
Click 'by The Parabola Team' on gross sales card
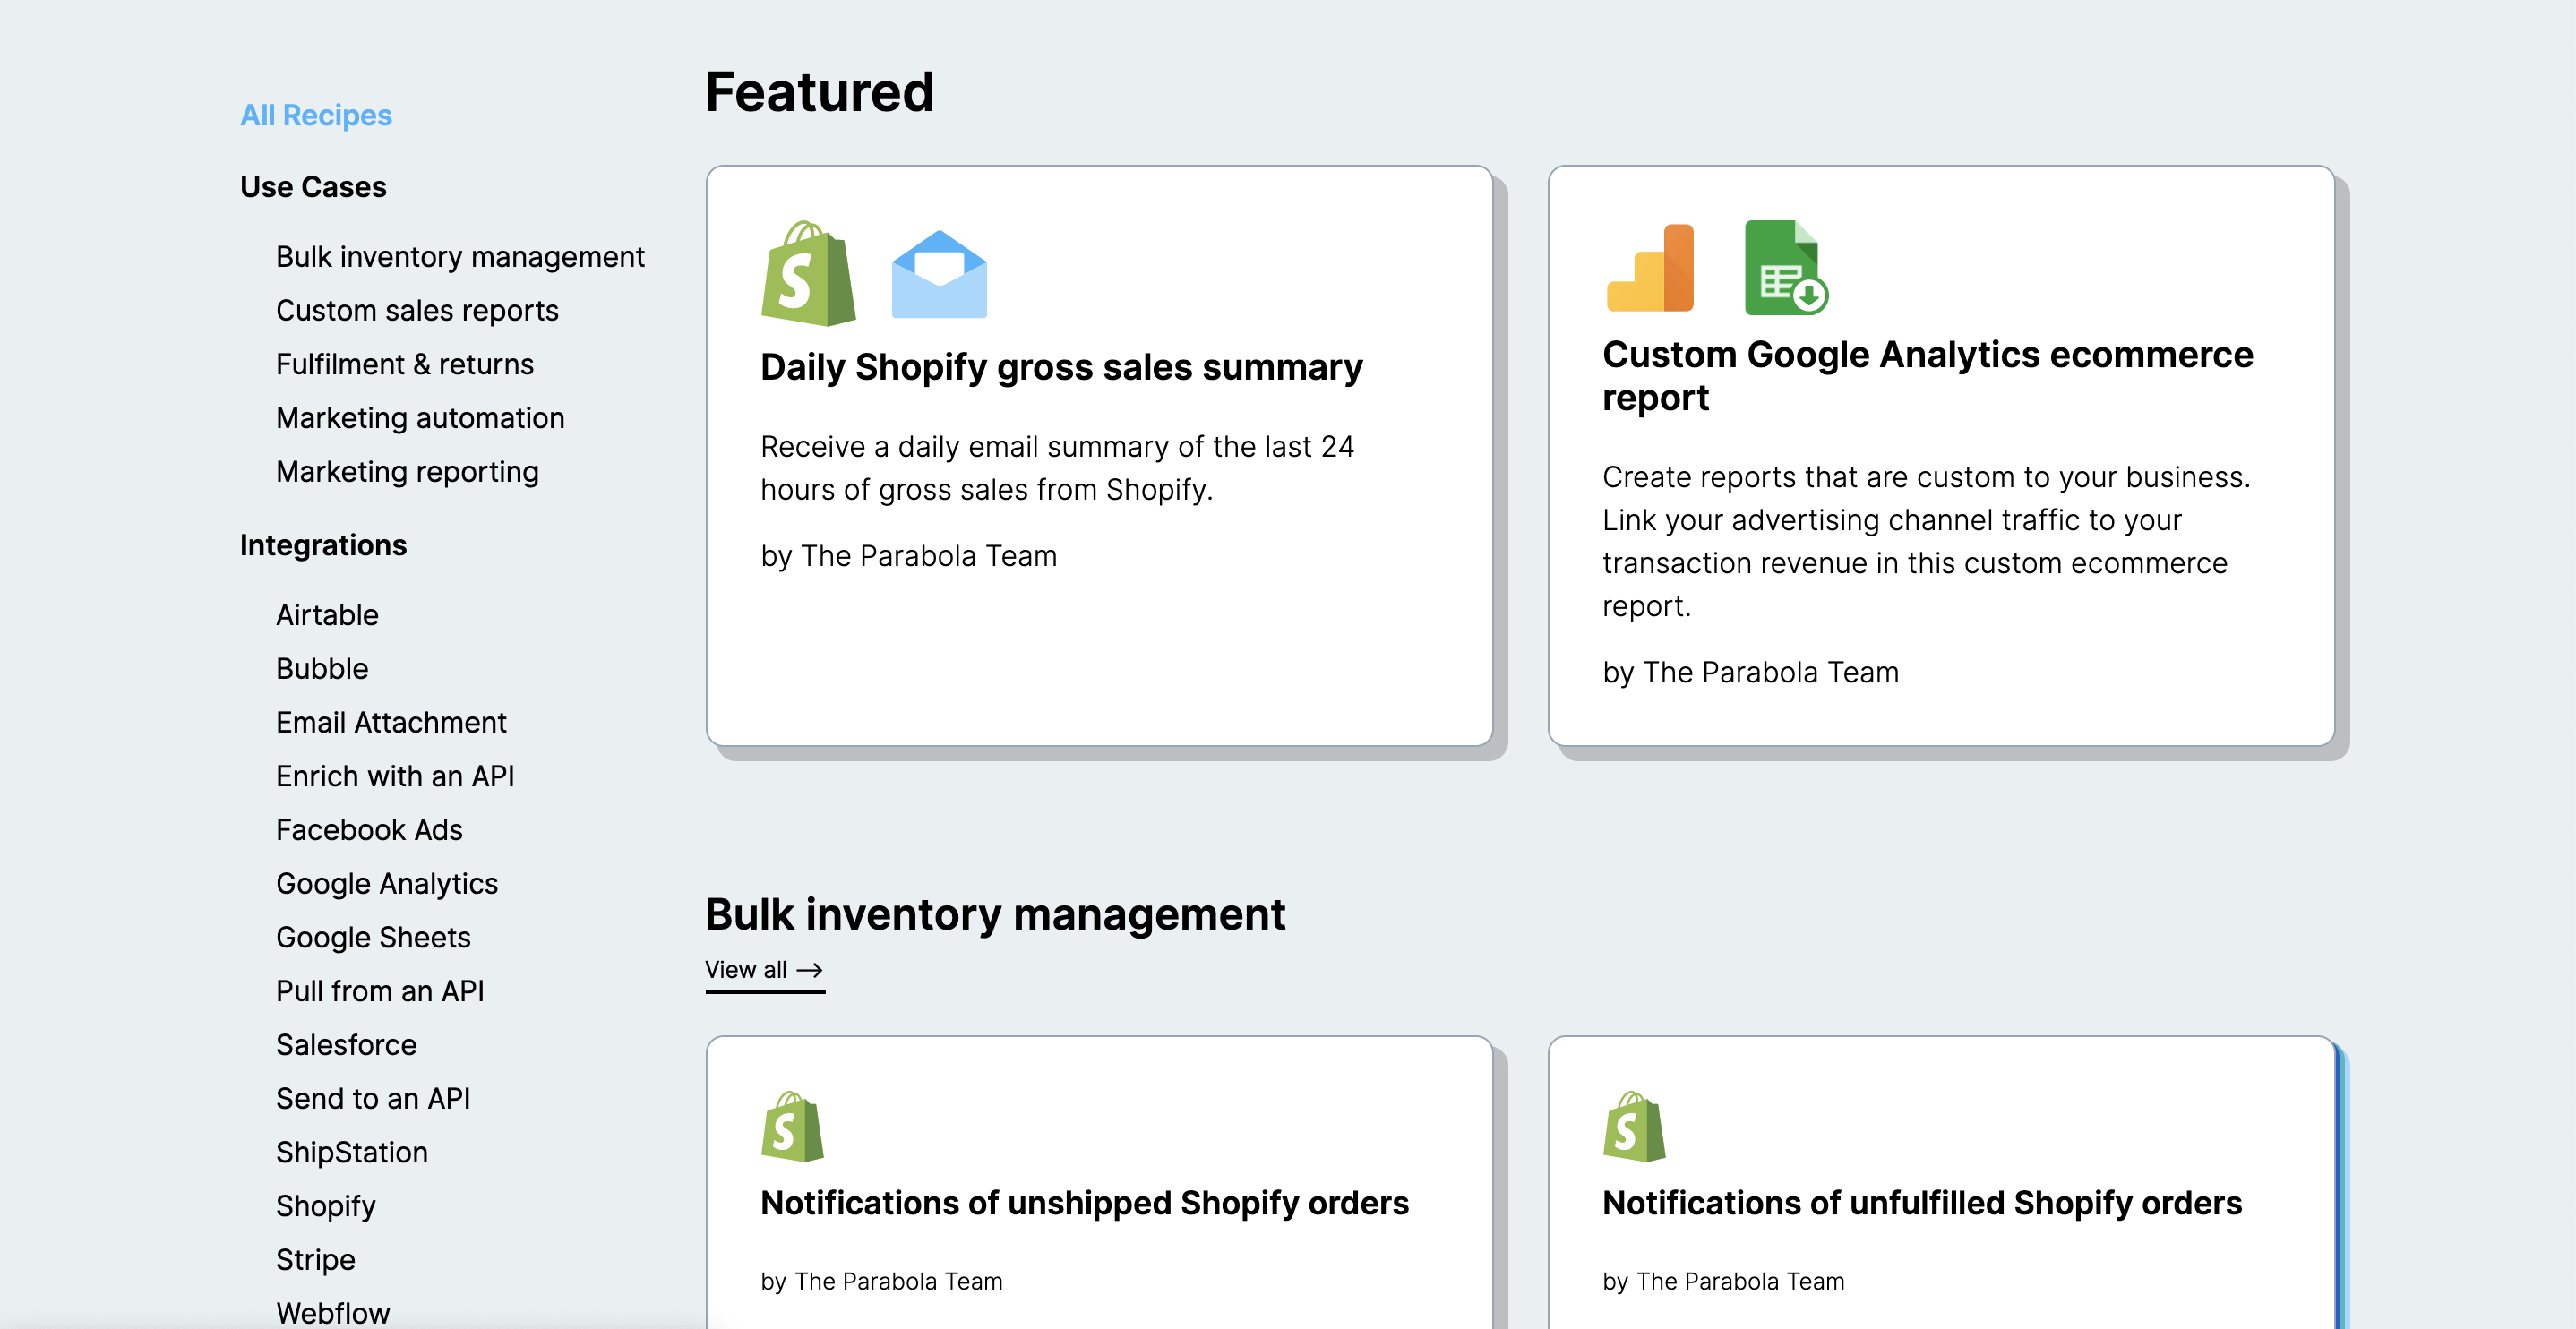[x=908, y=556]
